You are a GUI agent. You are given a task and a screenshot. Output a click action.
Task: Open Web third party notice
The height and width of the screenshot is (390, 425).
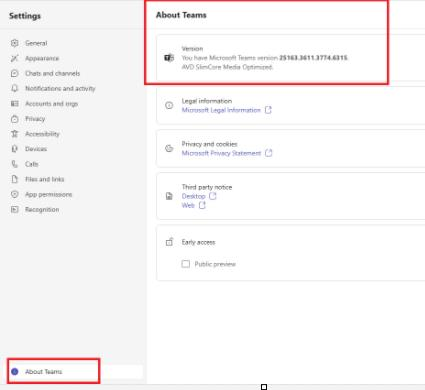click(188, 205)
